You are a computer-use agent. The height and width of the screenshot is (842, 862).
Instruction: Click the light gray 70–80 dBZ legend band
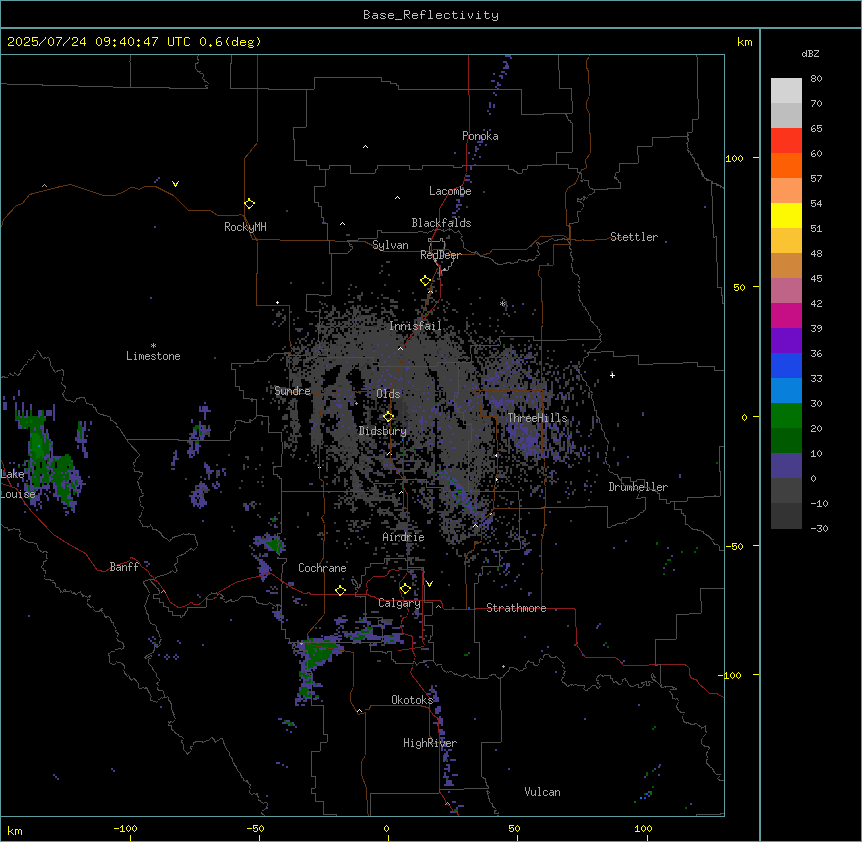(786, 91)
